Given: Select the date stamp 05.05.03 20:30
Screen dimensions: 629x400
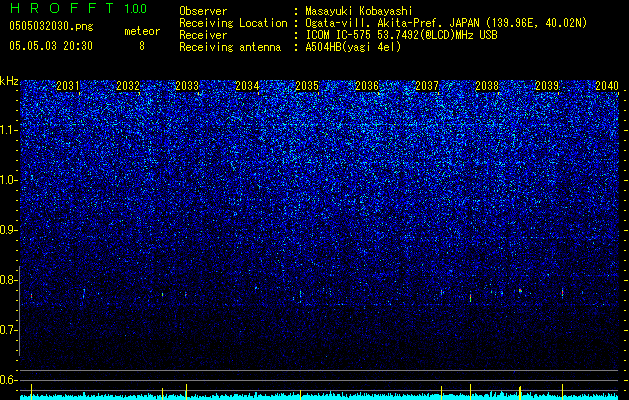Looking at the screenshot, I should (x=51, y=46).
